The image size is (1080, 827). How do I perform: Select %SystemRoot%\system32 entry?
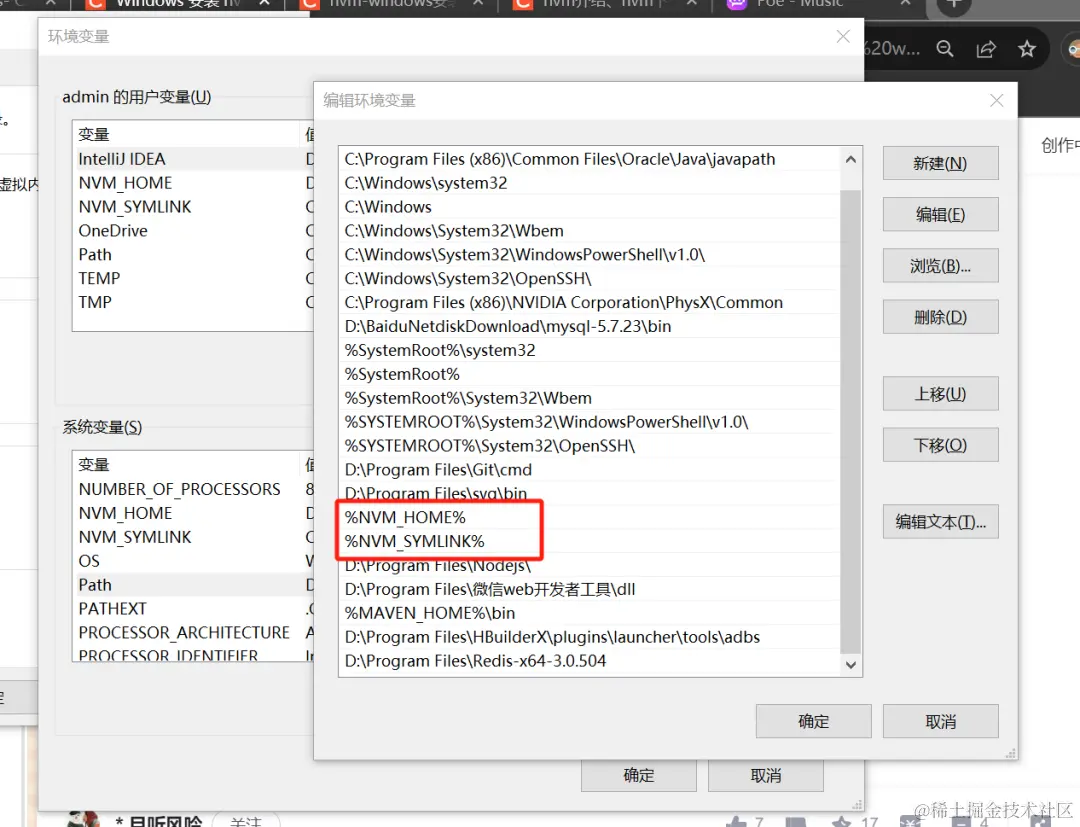point(590,350)
